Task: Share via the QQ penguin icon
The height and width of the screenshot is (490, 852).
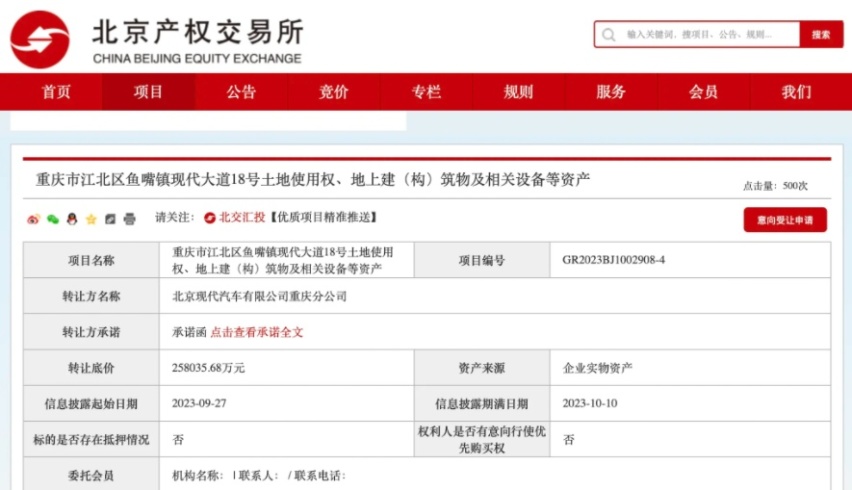Action: (72, 219)
